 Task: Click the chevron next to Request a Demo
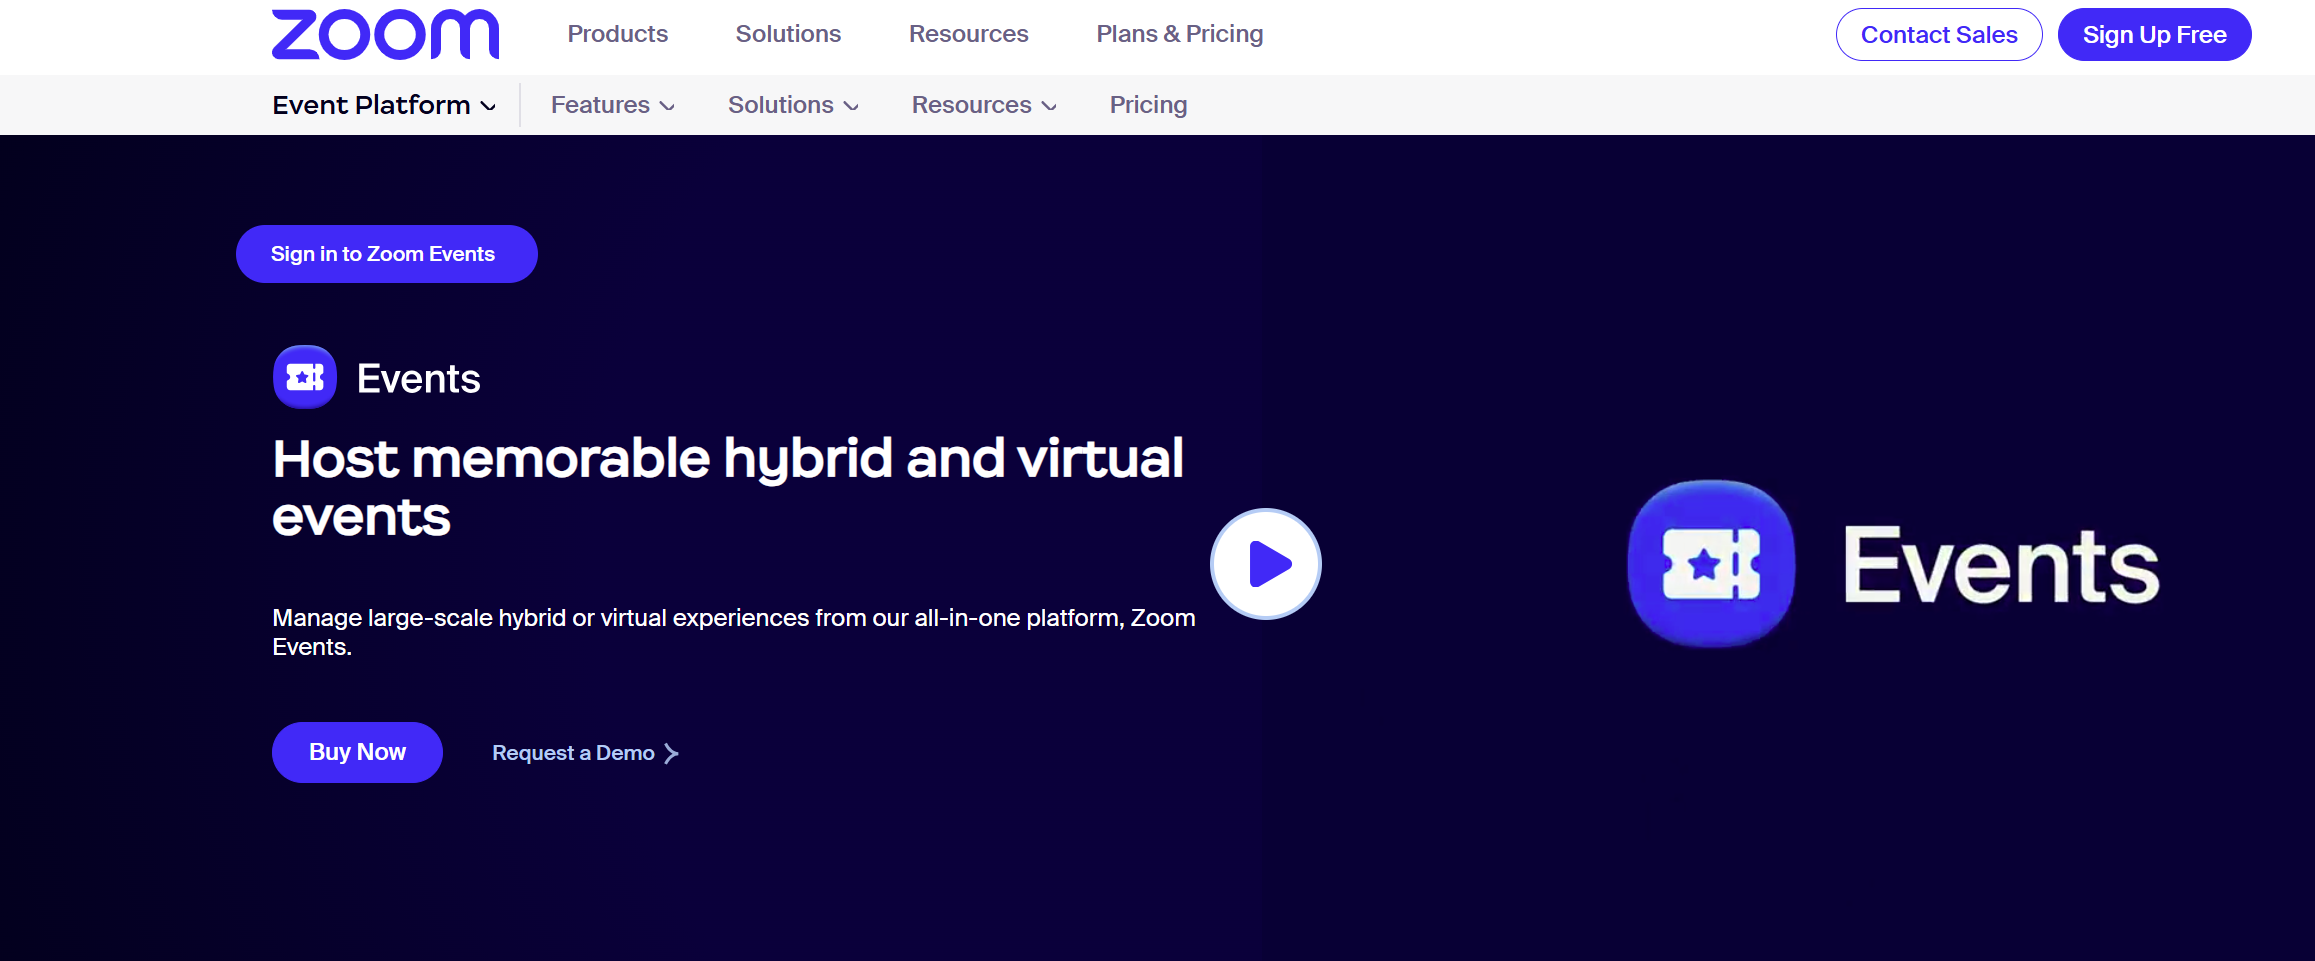[x=671, y=753]
